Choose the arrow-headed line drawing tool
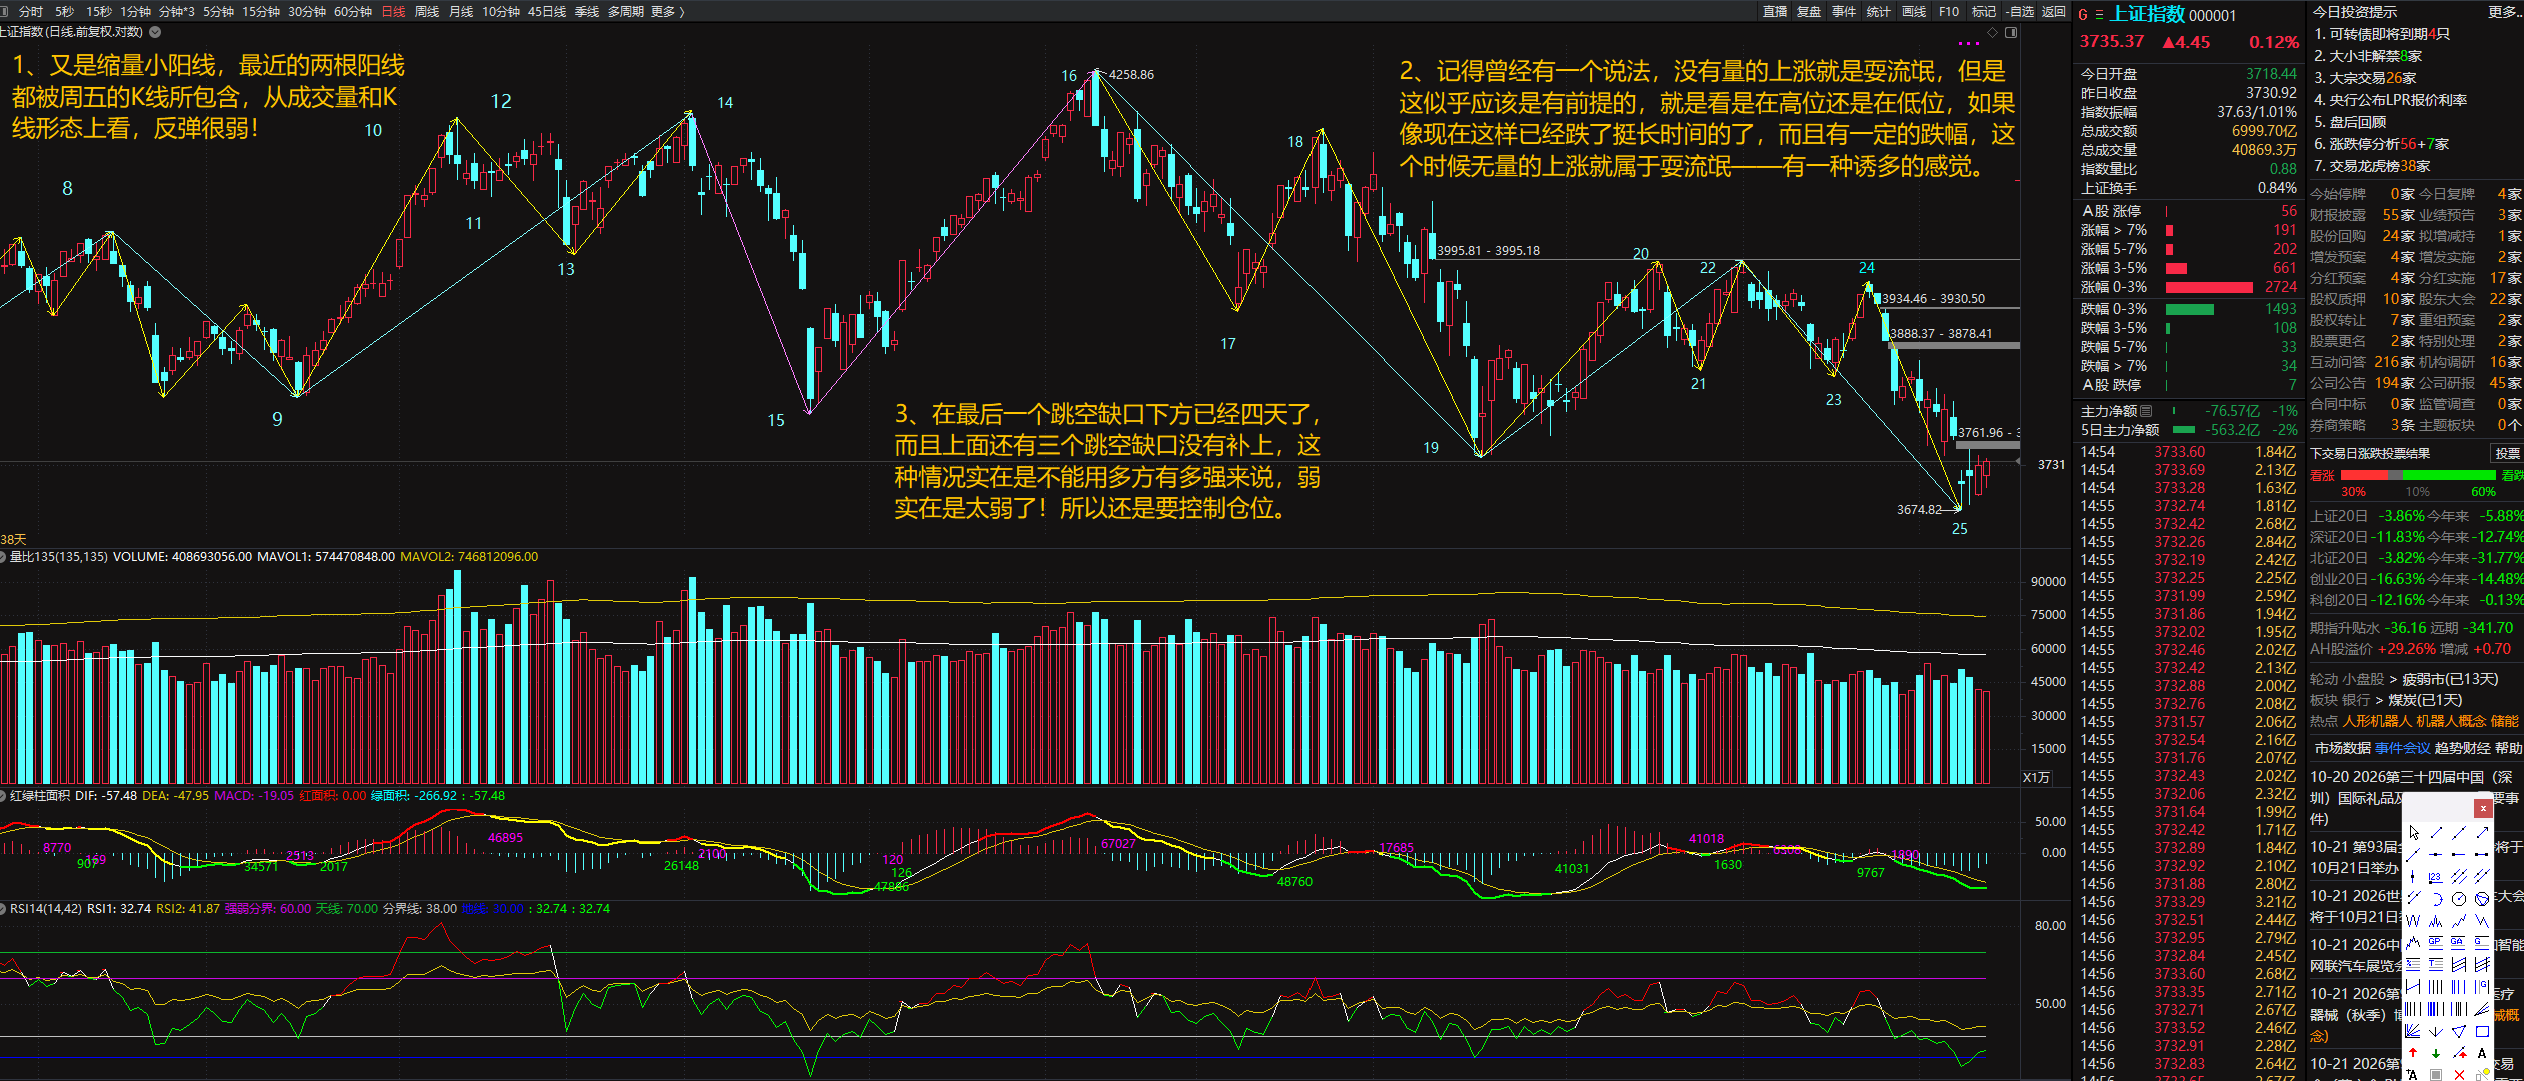The width and height of the screenshot is (2524, 1081). click(x=2482, y=832)
